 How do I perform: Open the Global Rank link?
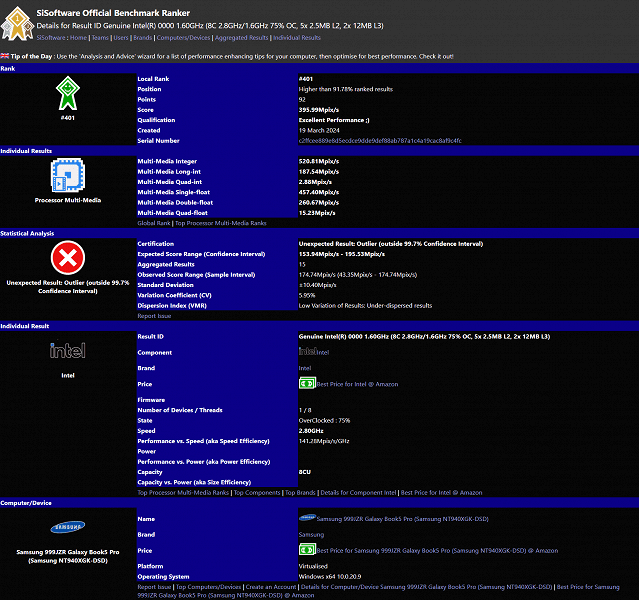coord(154,223)
